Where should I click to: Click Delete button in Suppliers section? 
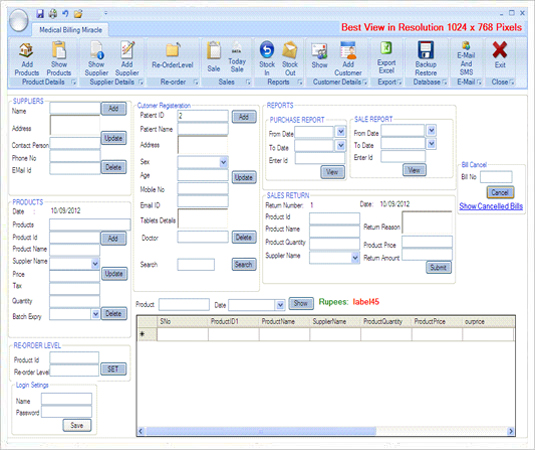114,167
